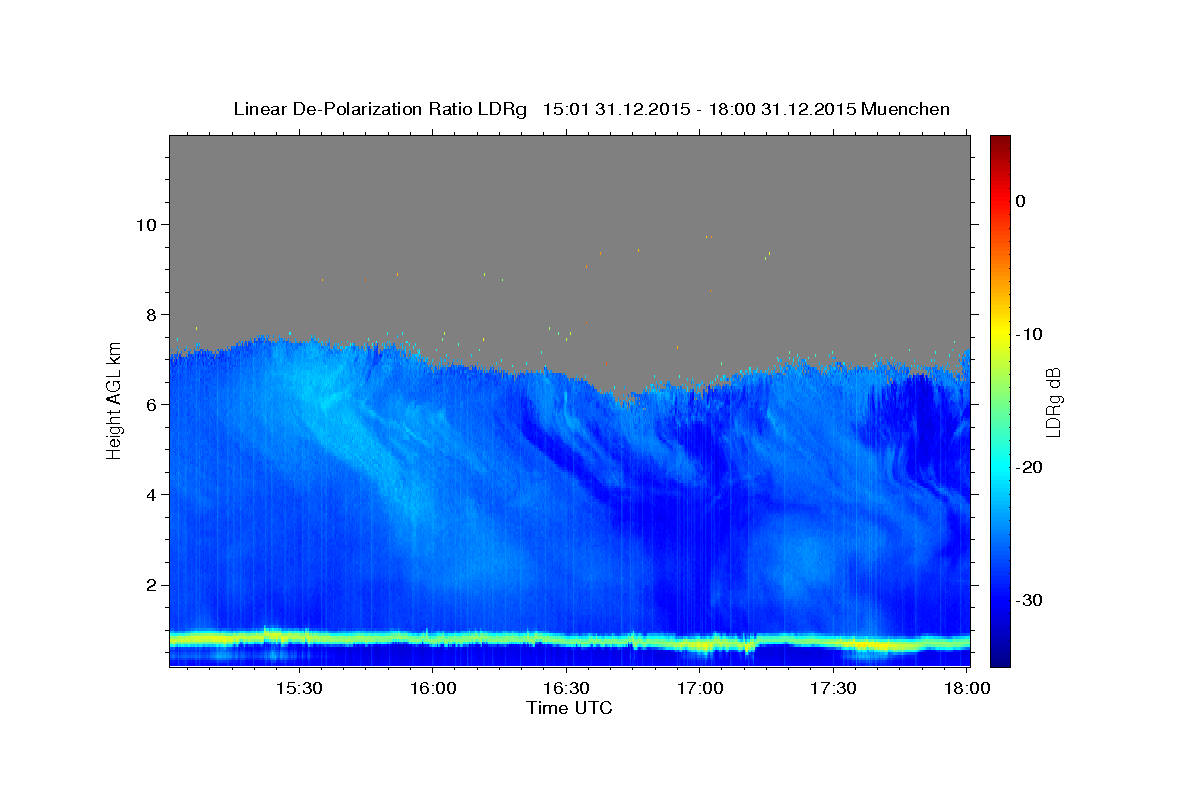Click the 18:00 time tick label

click(x=967, y=689)
